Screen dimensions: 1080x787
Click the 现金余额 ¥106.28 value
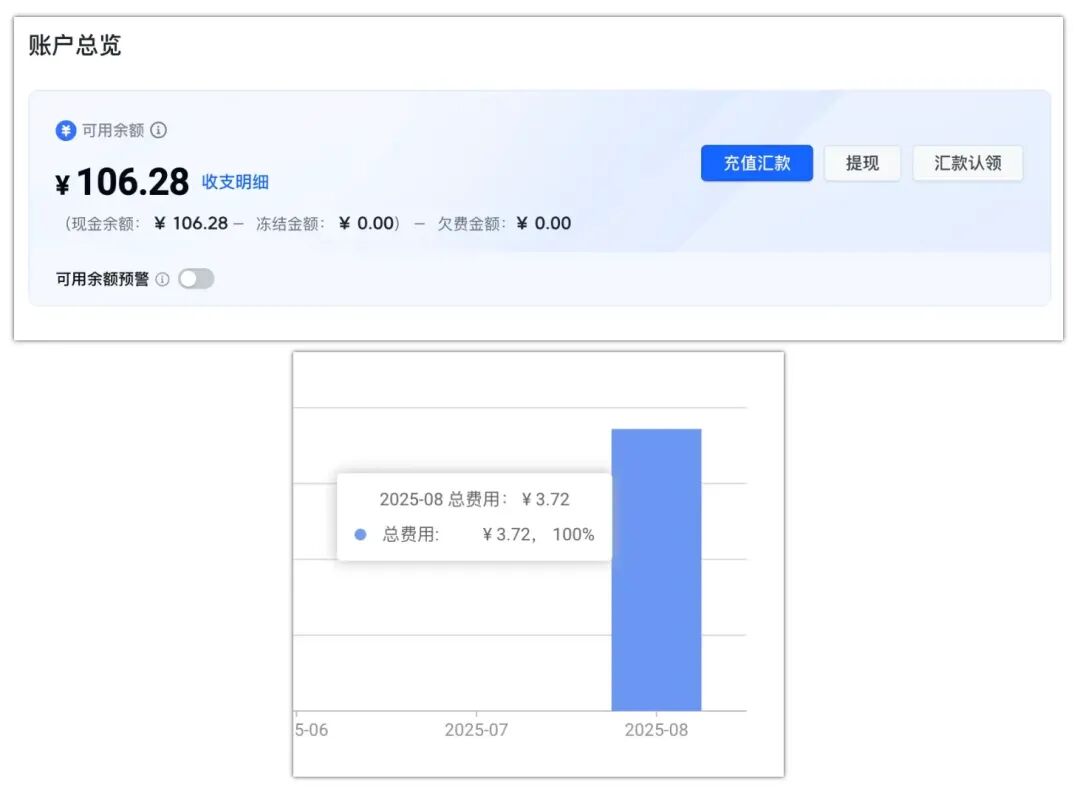point(191,224)
